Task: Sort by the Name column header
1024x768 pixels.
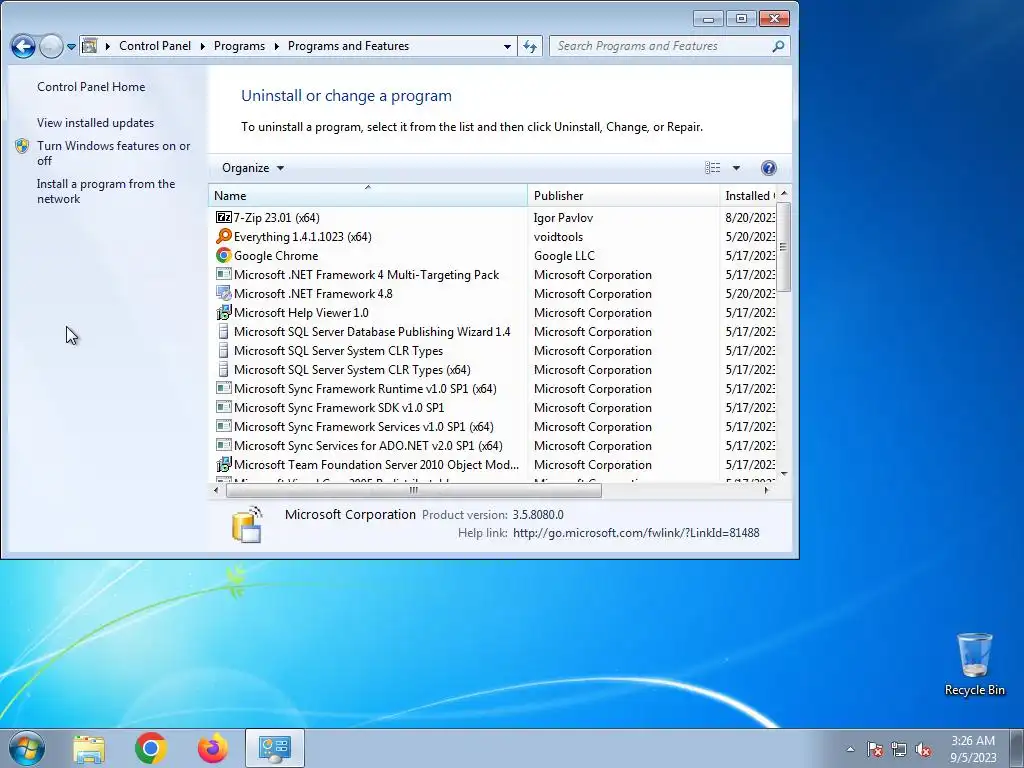Action: click(x=368, y=195)
